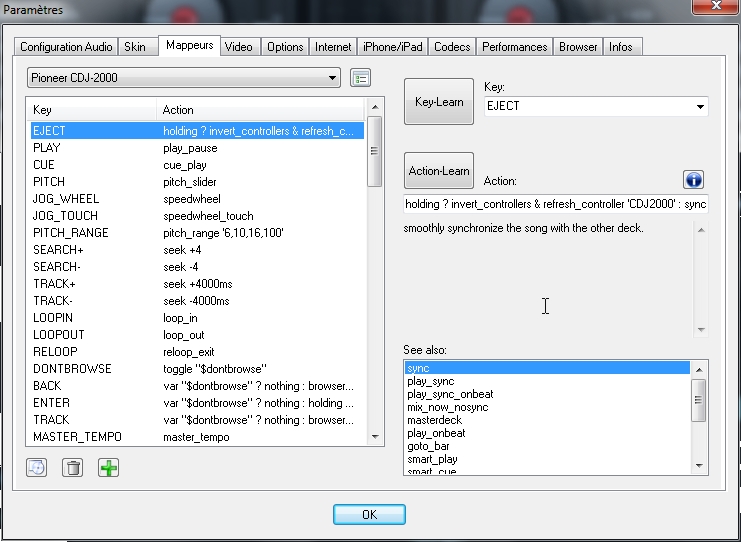Add new mapping with green plus
This screenshot has width=741, height=542.
point(108,468)
